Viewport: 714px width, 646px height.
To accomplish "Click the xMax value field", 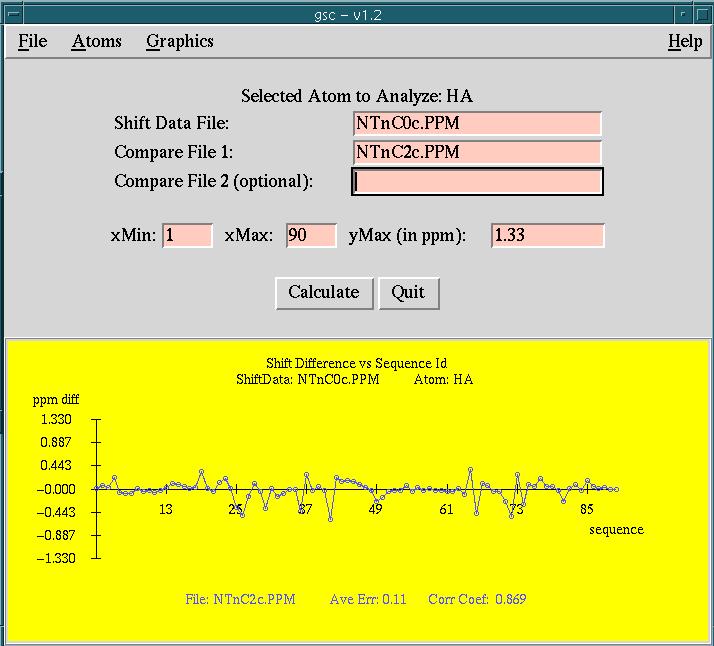I will (x=311, y=236).
